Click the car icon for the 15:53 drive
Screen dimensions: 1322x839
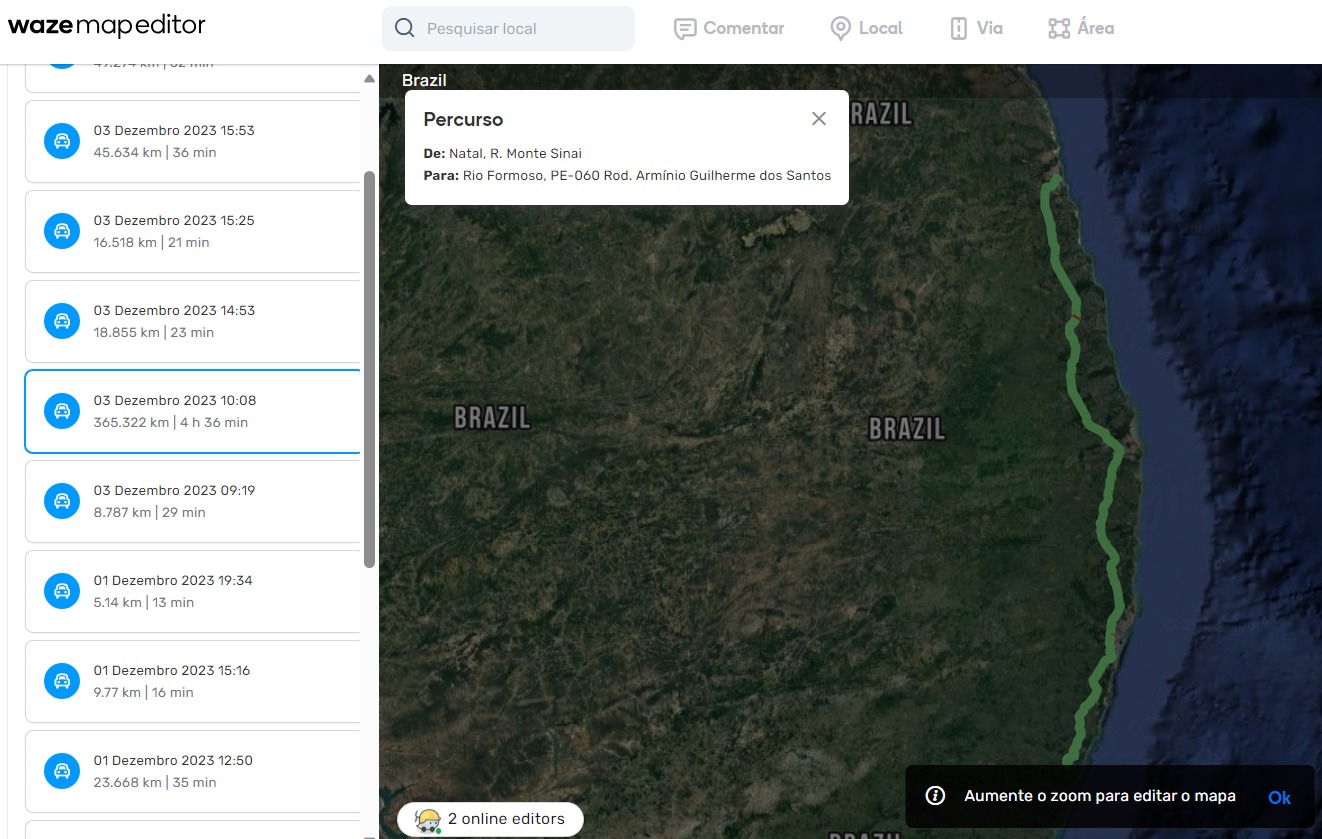click(x=62, y=141)
